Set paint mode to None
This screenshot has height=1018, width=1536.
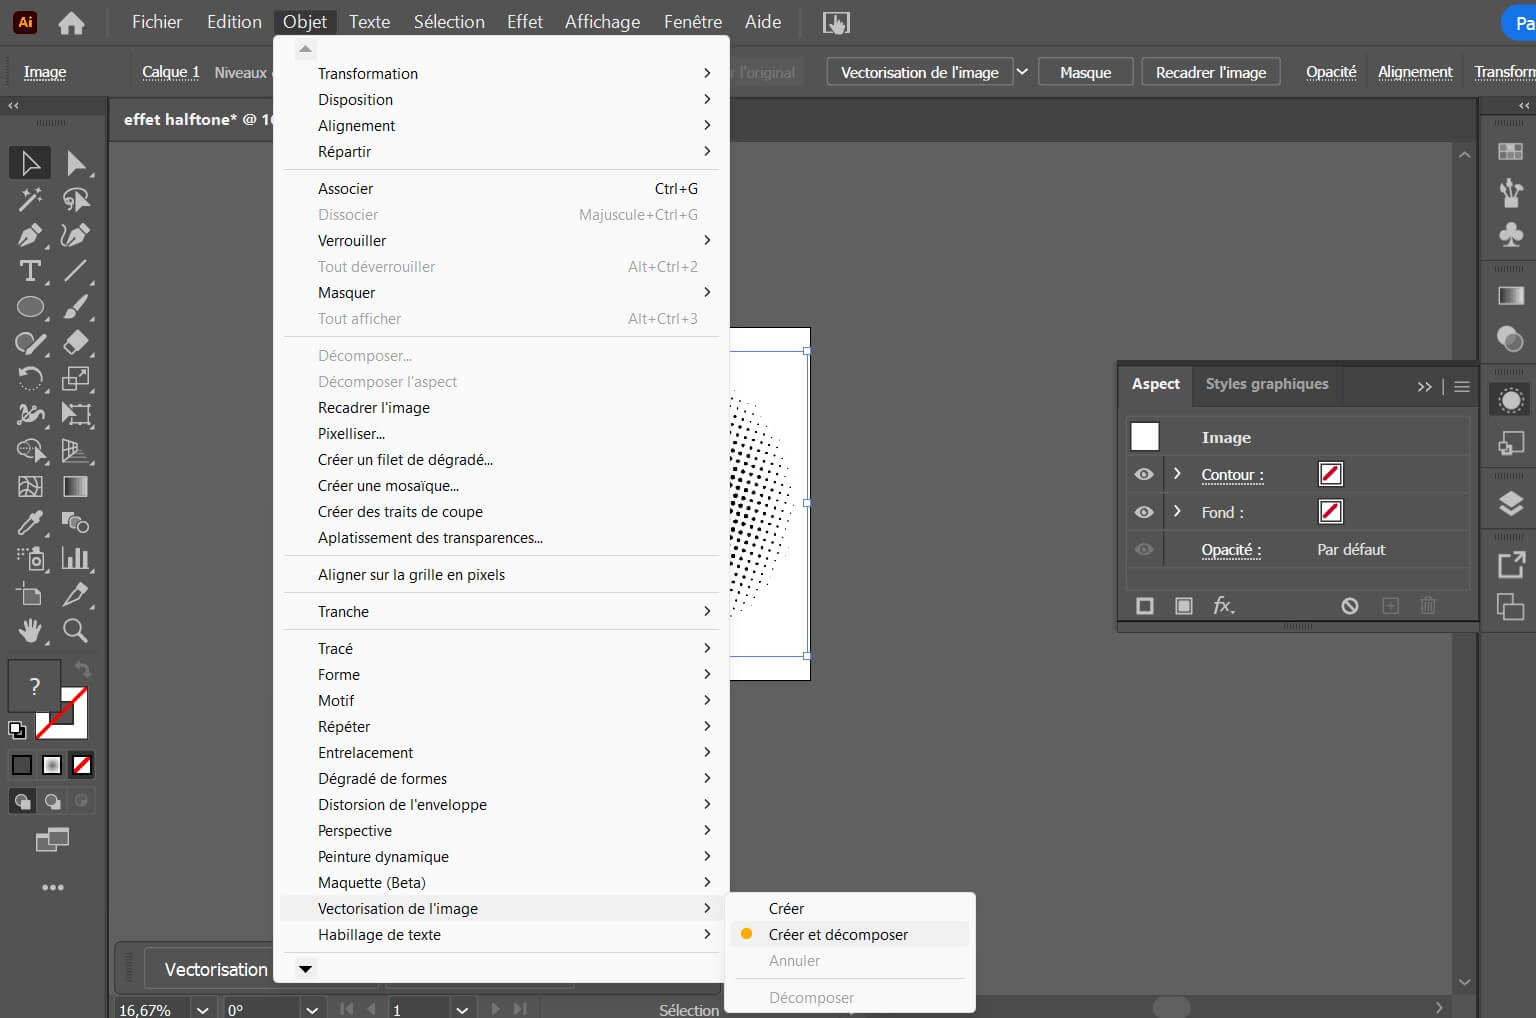(83, 765)
